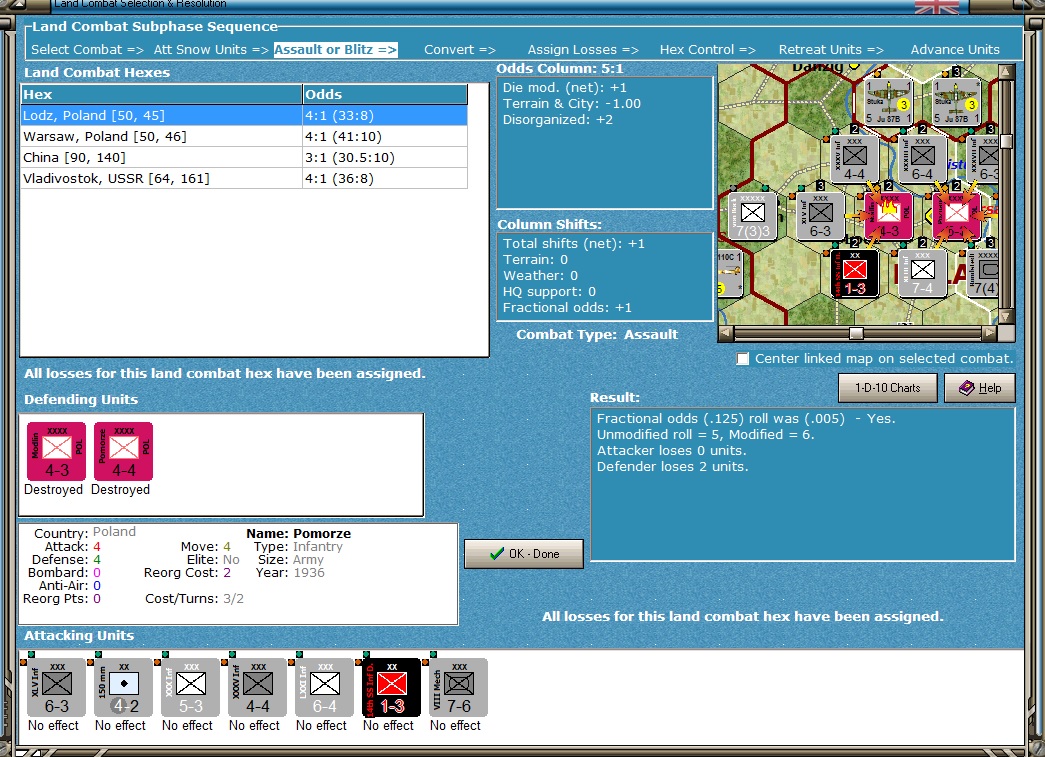Click the Defender loses 2 units line
Screen dimensions: 1045x757
[x=672, y=466]
